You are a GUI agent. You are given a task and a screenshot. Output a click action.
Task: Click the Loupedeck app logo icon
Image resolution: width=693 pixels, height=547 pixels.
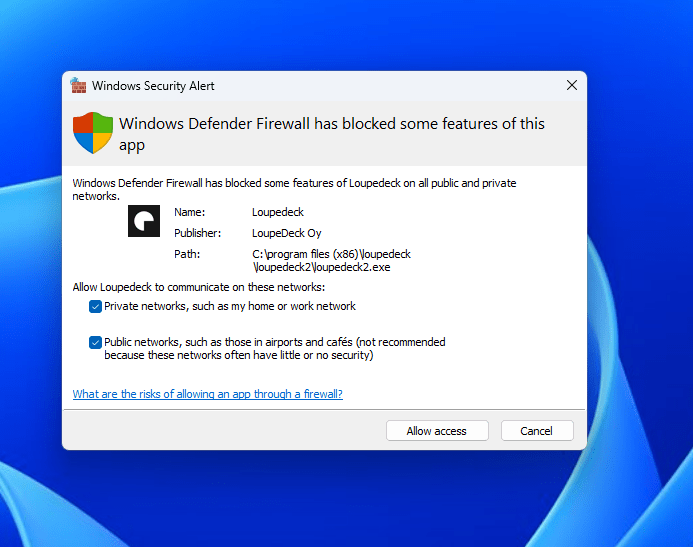tap(144, 221)
